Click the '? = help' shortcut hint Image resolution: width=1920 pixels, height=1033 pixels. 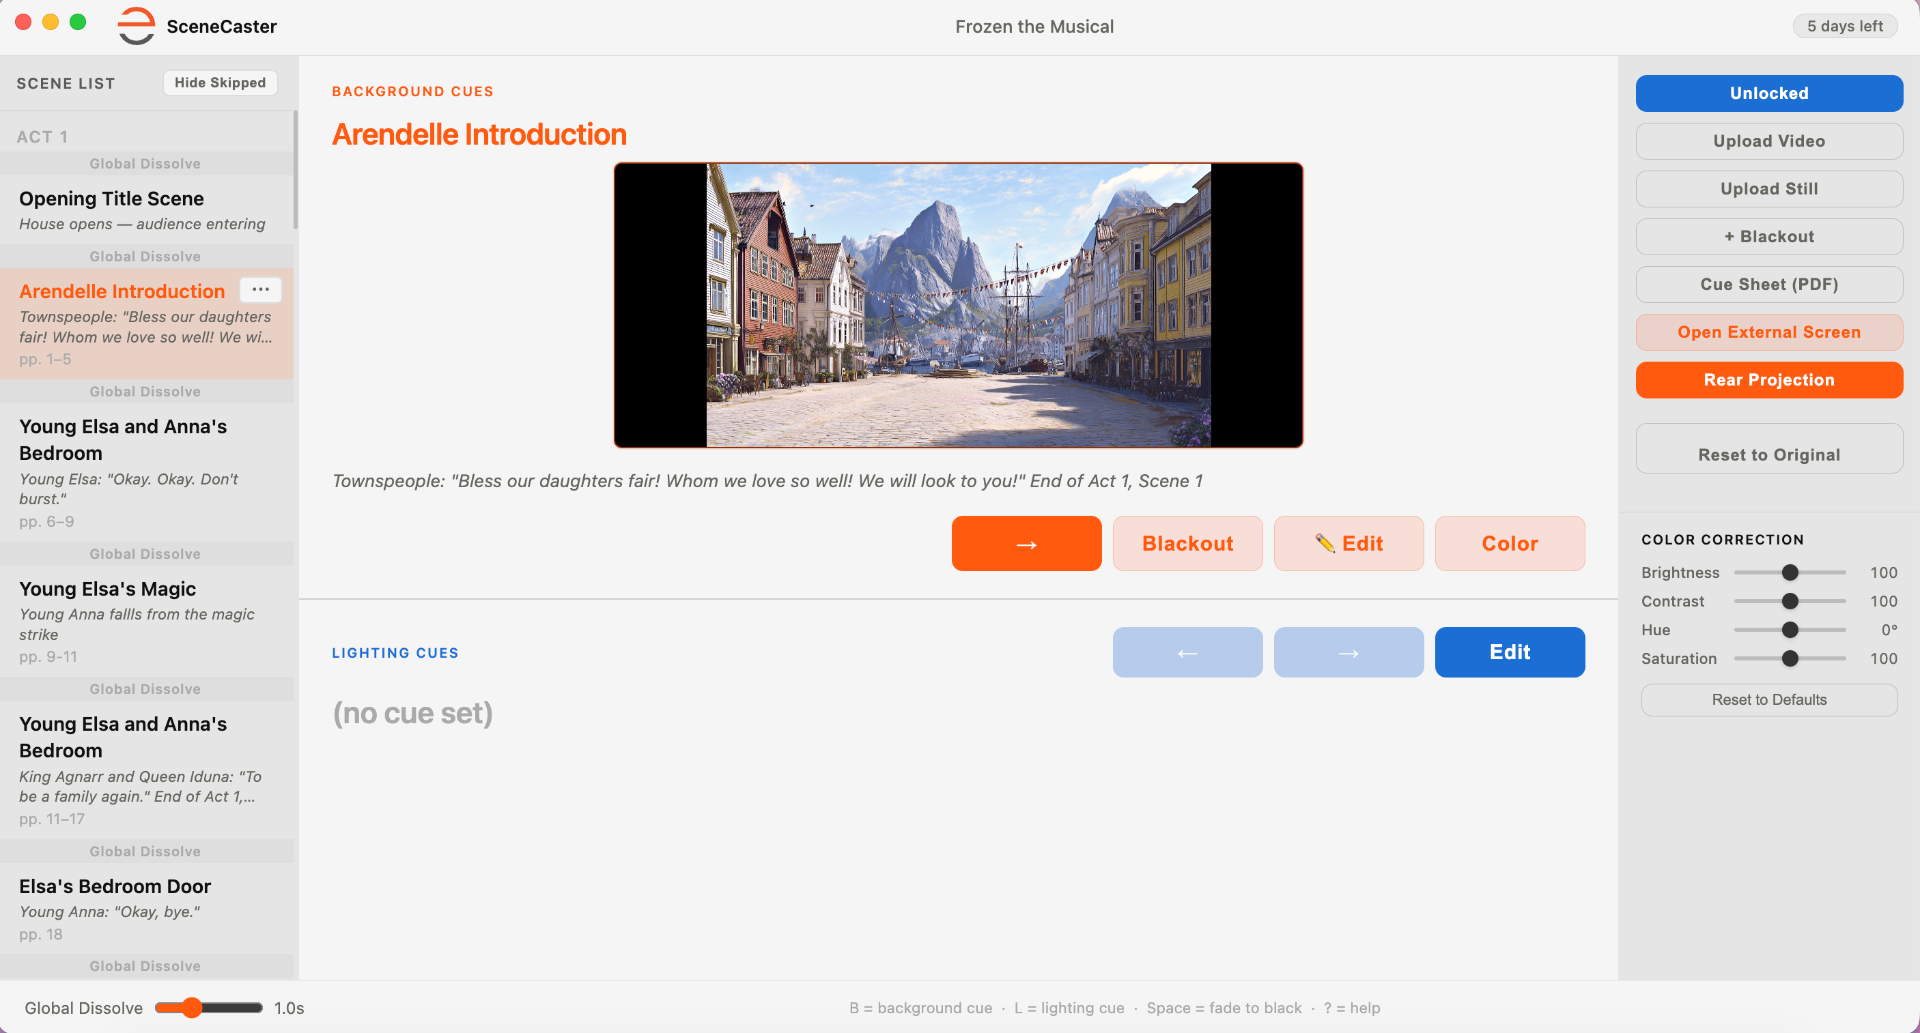1352,1008
